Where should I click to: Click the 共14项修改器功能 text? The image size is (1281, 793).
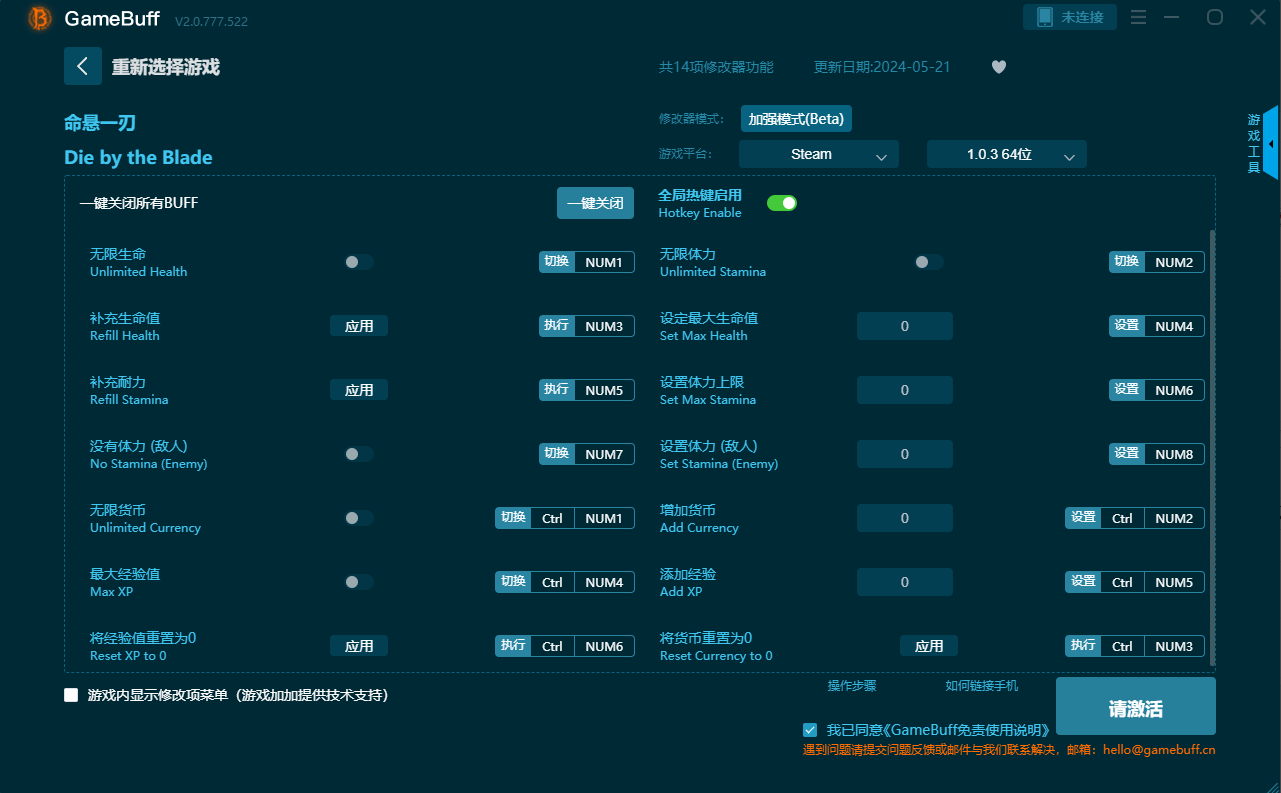716,67
